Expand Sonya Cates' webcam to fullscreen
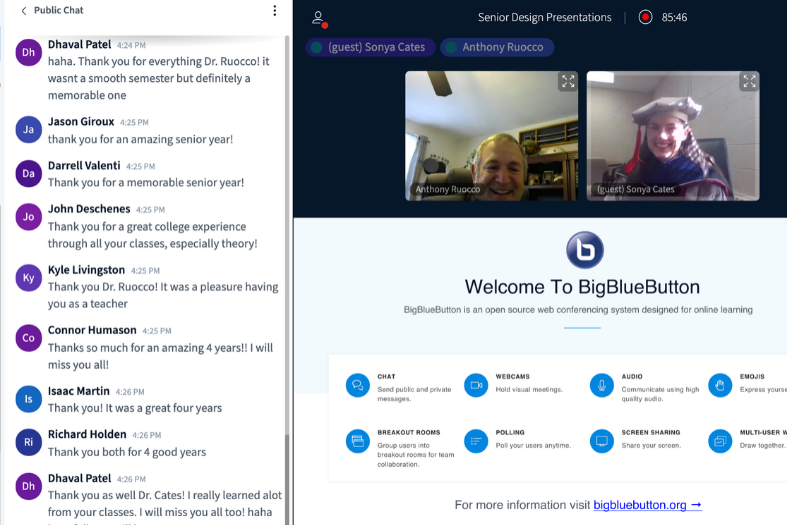 pyautogui.click(x=748, y=82)
